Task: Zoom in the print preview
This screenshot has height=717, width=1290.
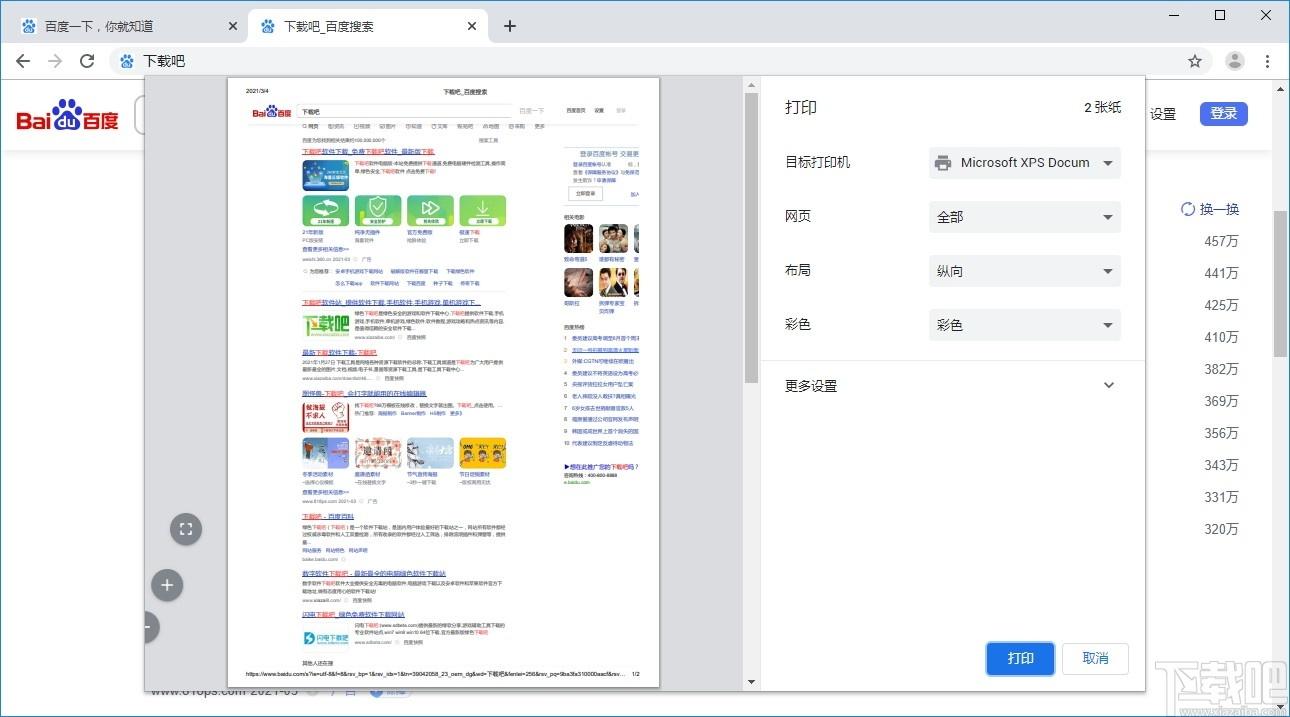Action: (x=167, y=585)
